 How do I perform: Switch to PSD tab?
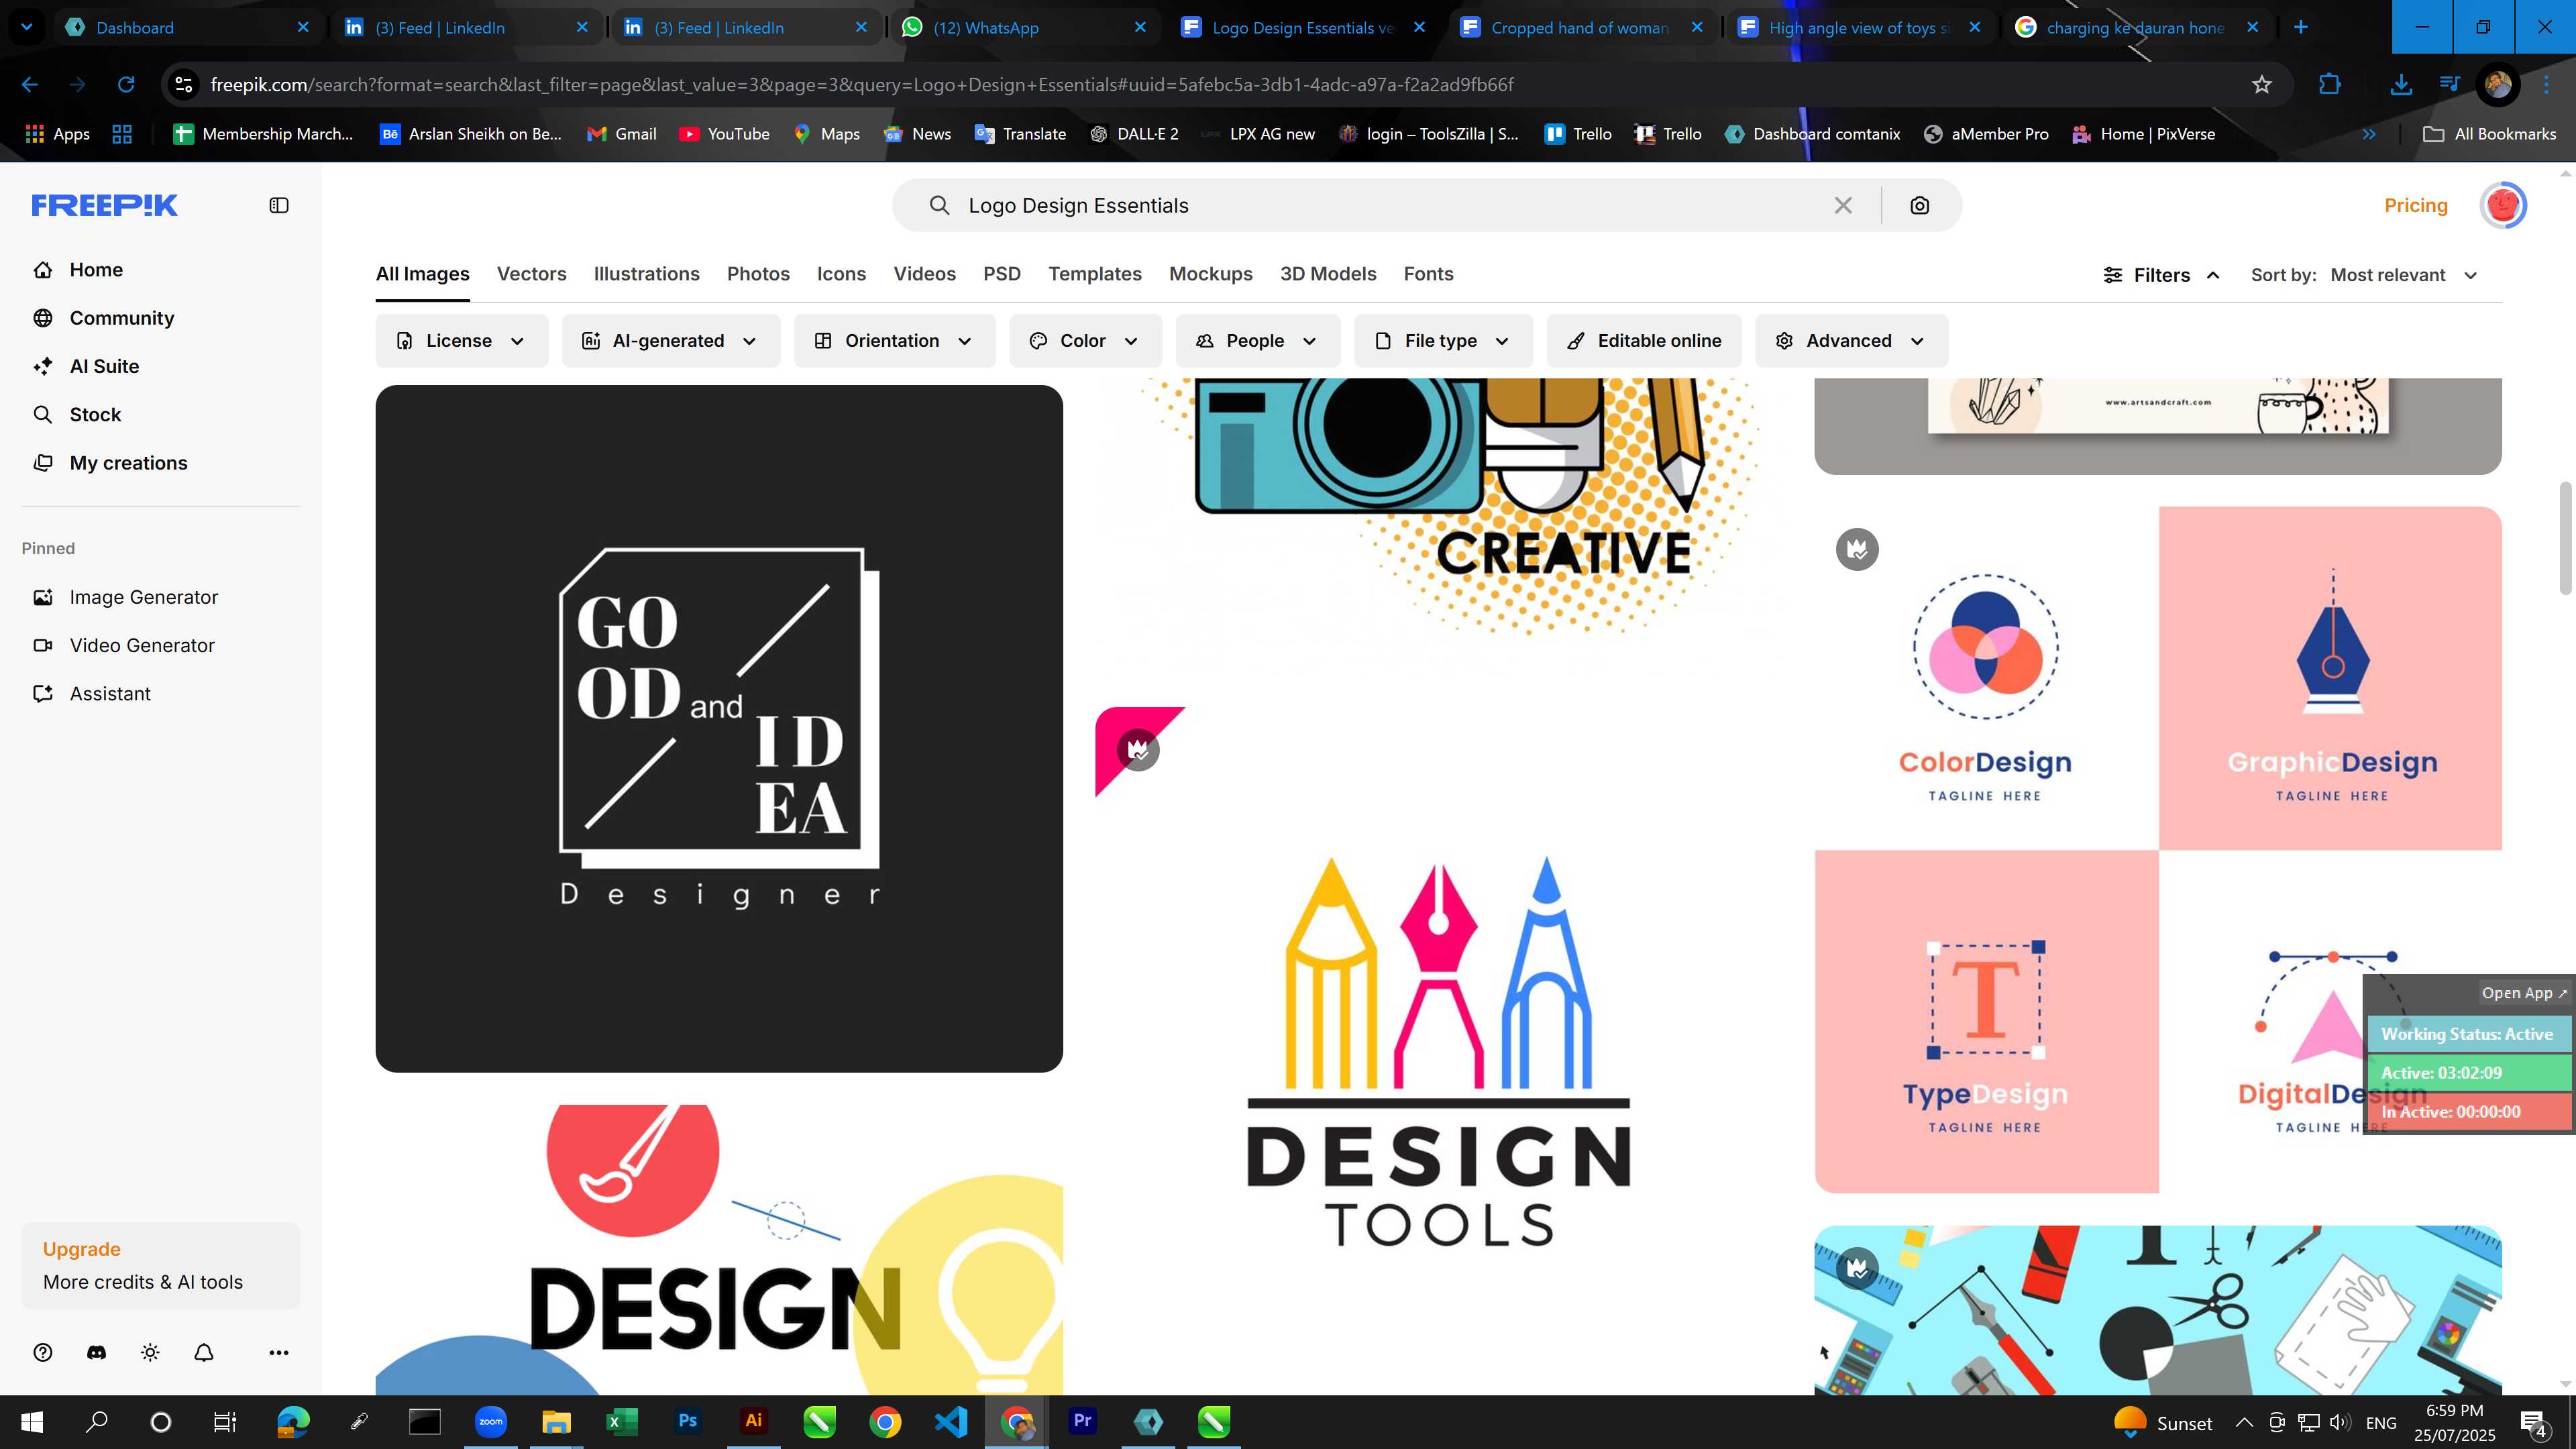[1001, 274]
